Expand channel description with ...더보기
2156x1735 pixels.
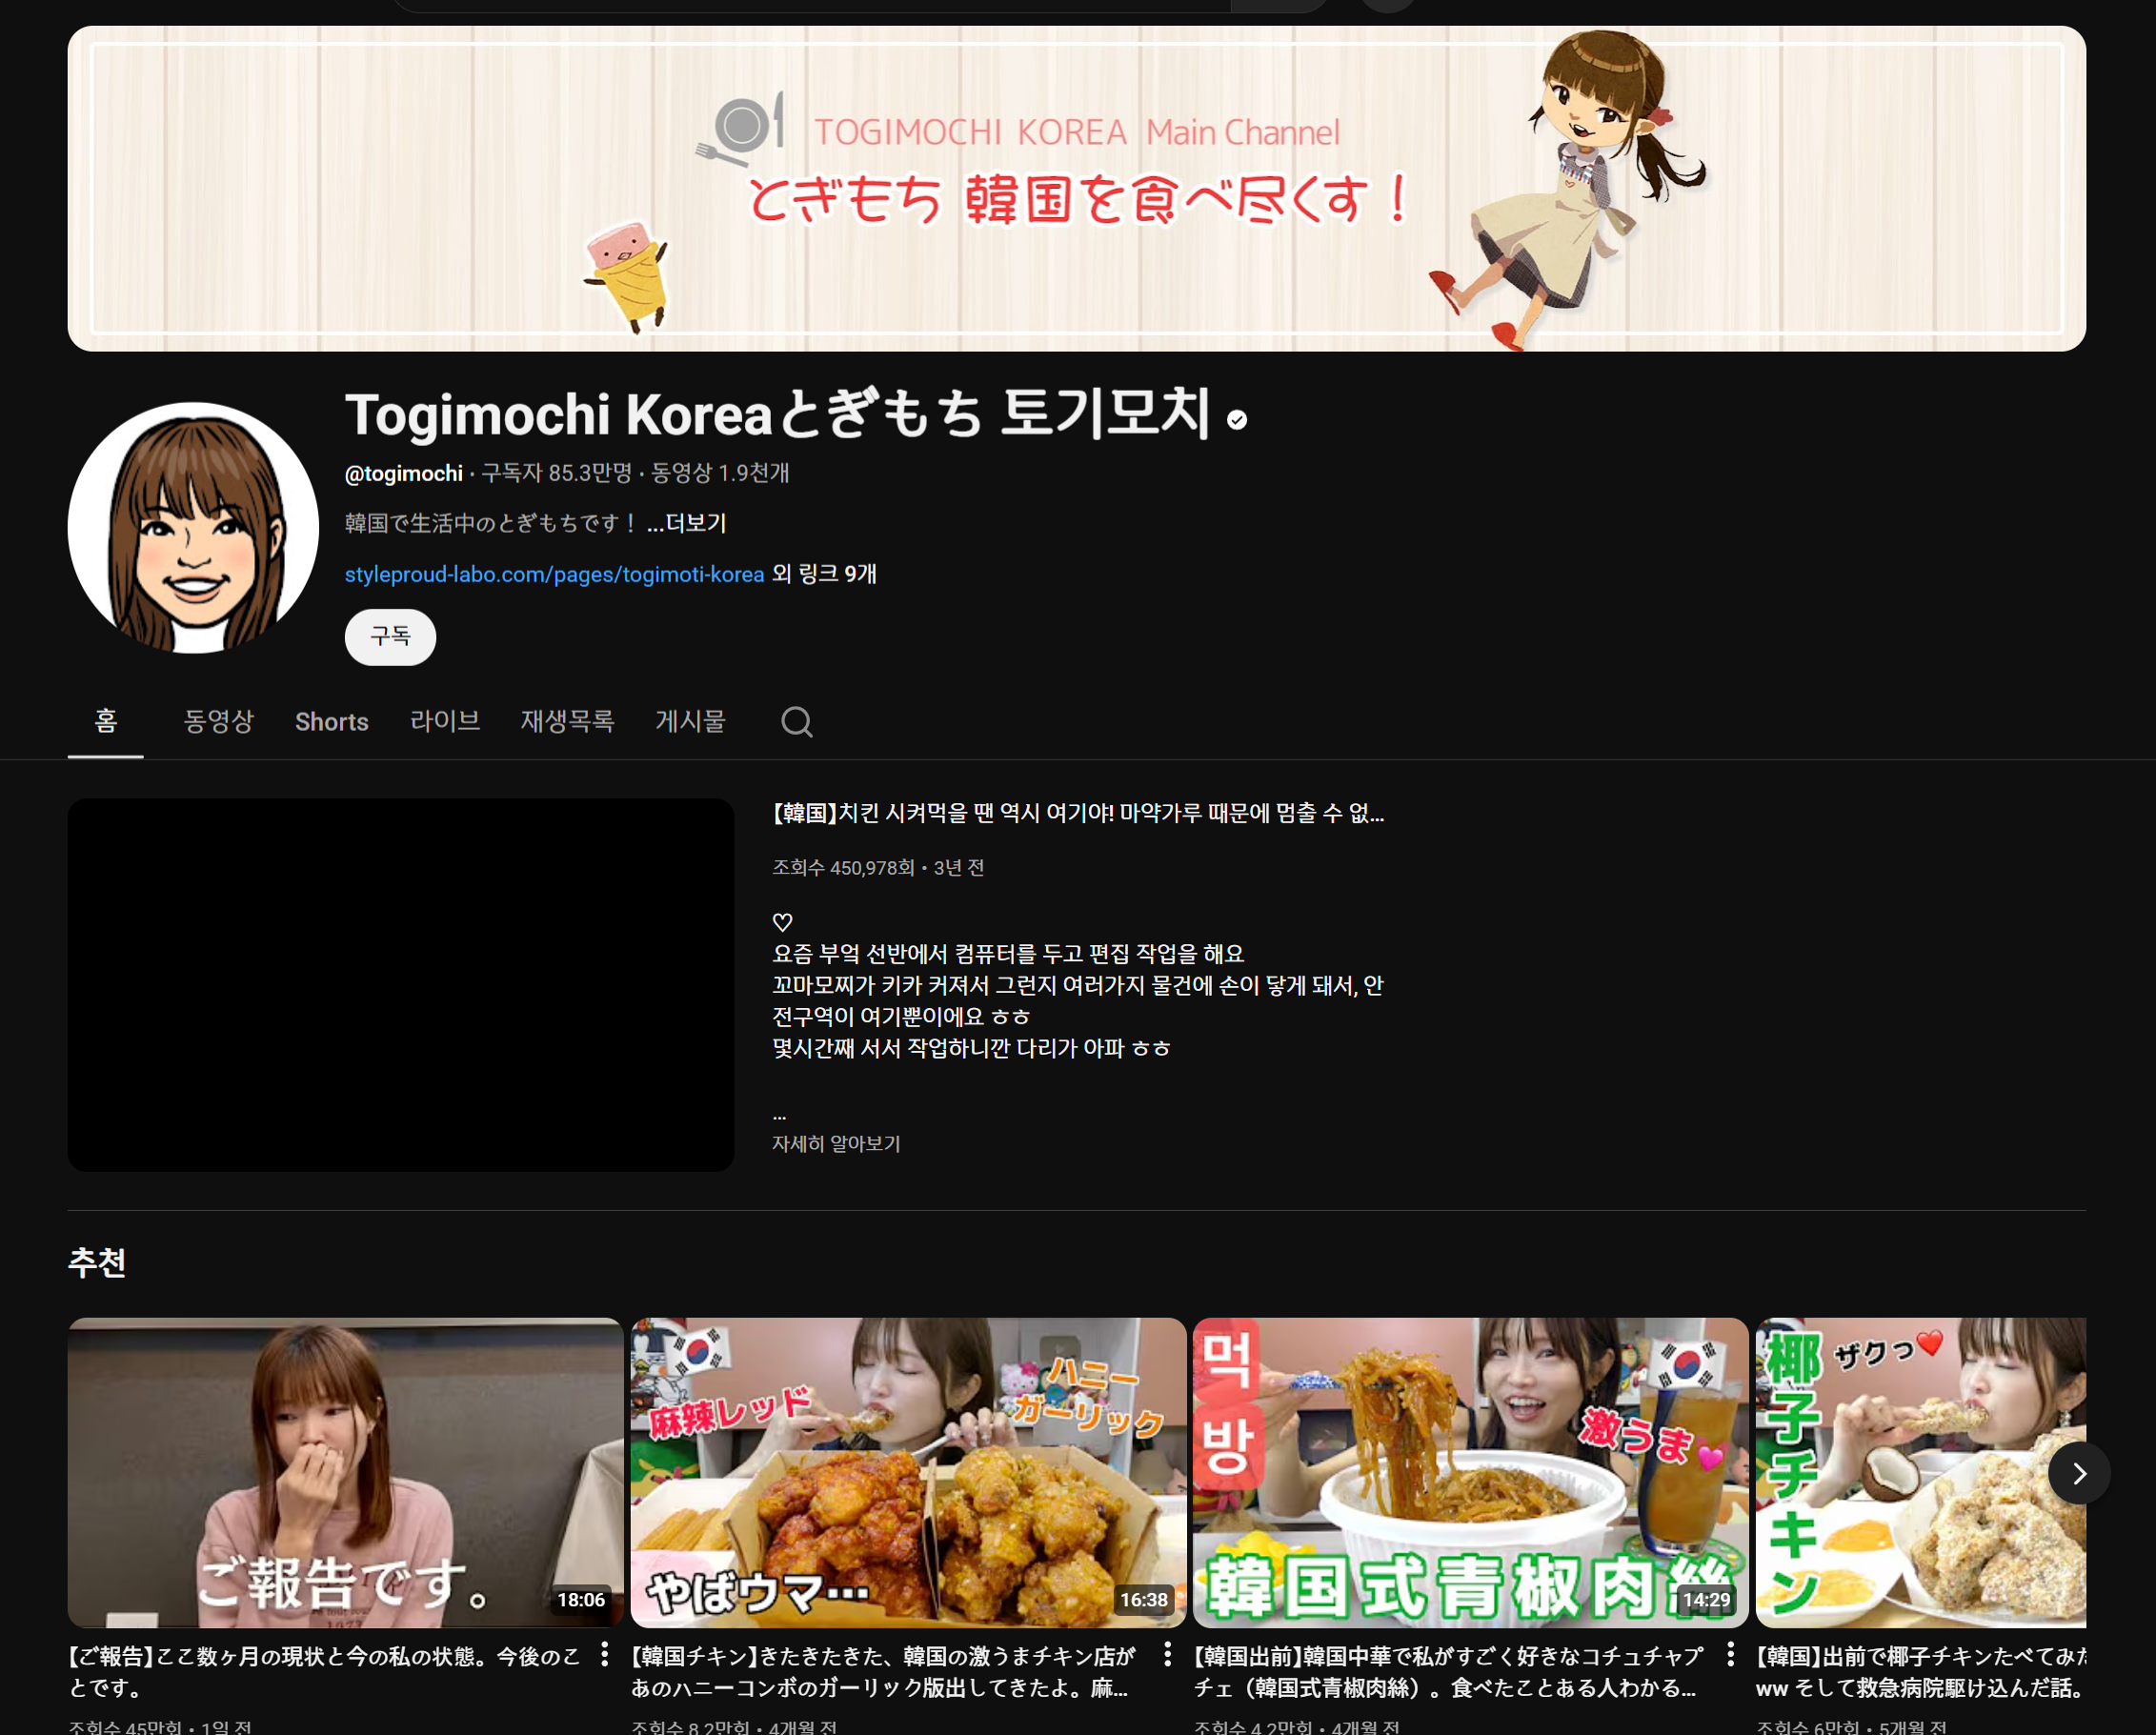686,523
